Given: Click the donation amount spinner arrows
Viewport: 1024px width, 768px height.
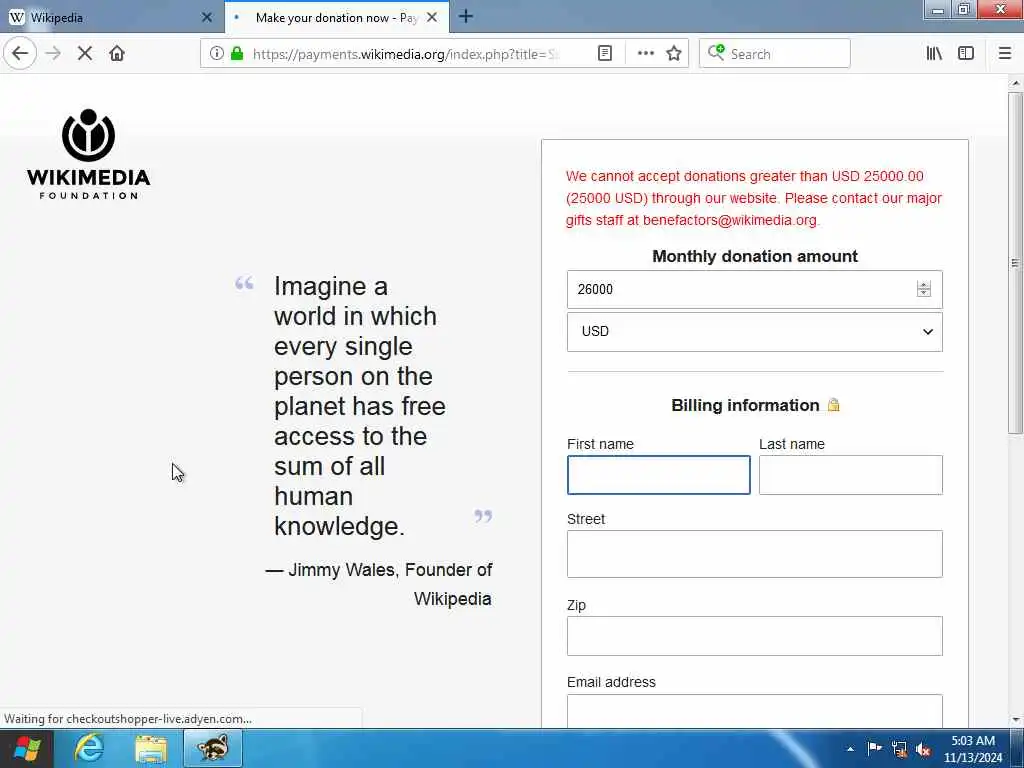Looking at the screenshot, I should click(x=923, y=289).
